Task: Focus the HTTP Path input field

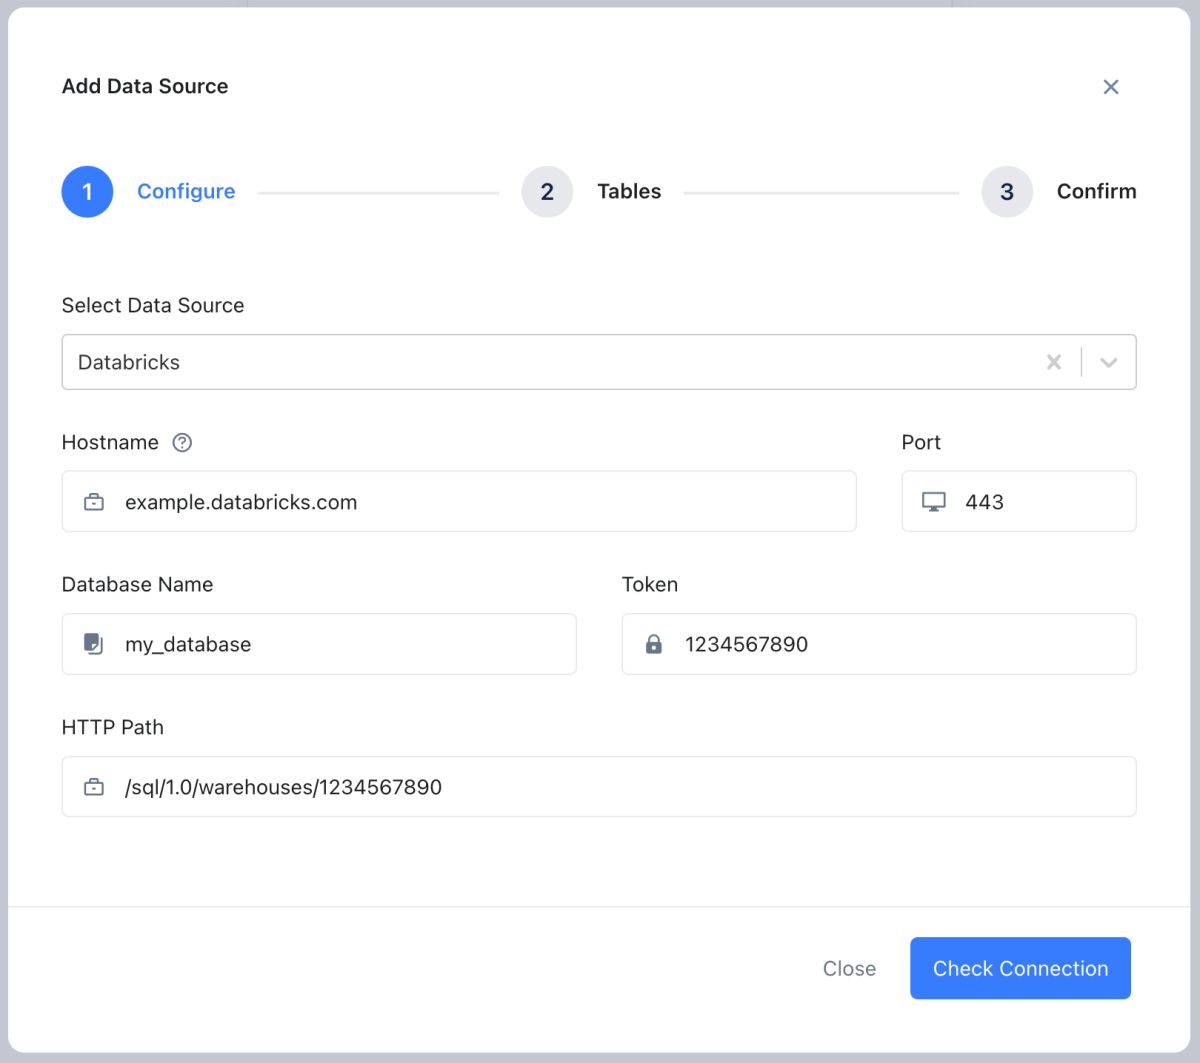Action: pos(599,786)
